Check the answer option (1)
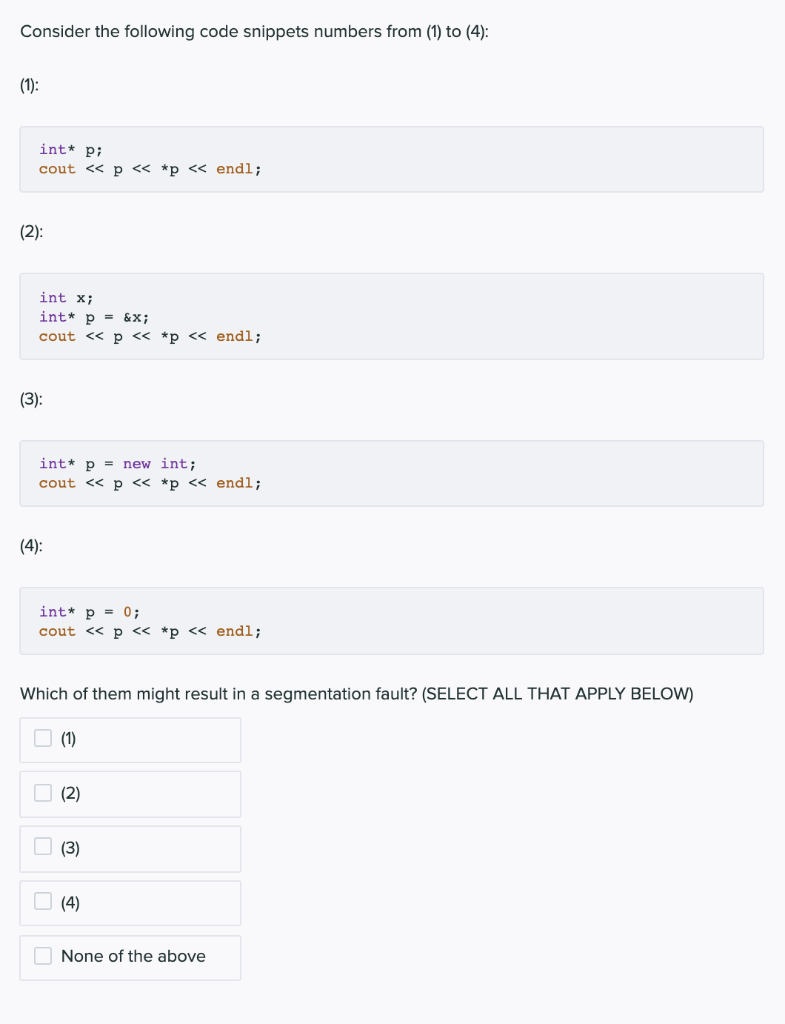Image resolution: width=785 pixels, height=1024 pixels. (42, 738)
